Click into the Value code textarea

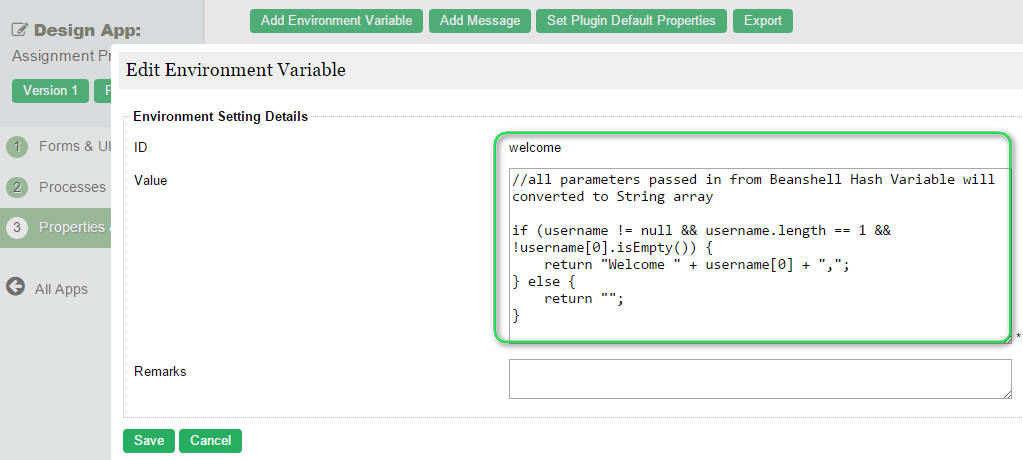coord(760,255)
